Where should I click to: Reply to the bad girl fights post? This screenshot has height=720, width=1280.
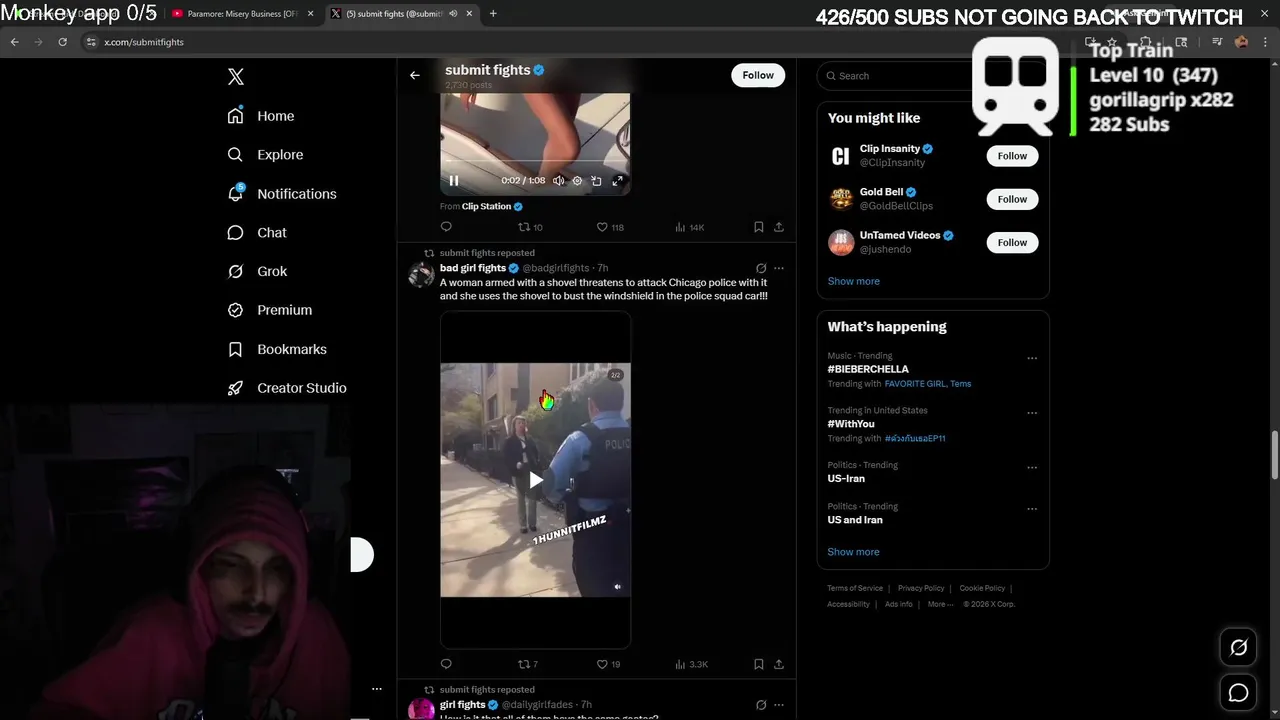(446, 664)
